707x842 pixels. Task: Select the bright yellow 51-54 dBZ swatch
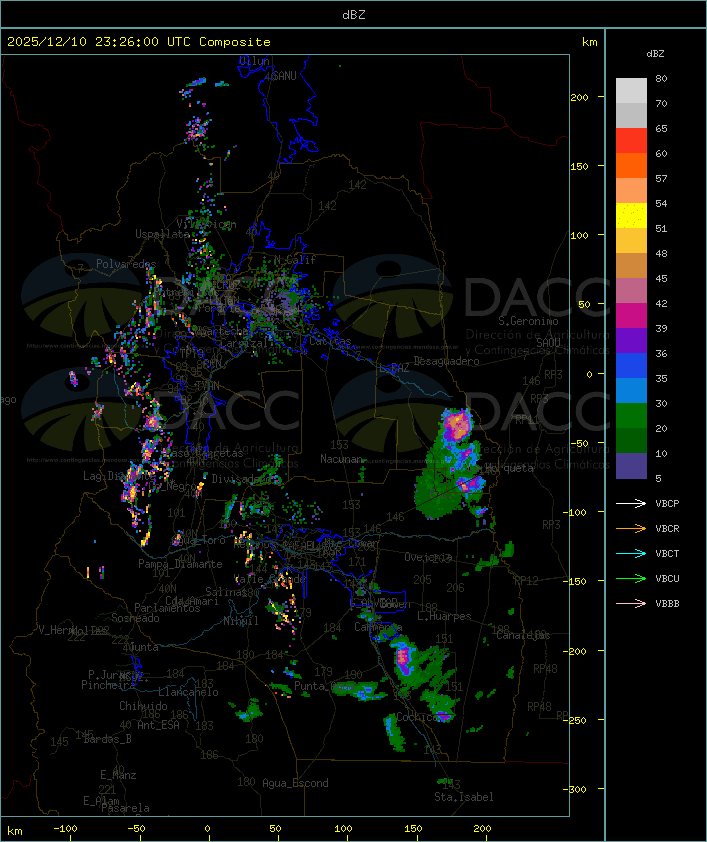point(631,215)
